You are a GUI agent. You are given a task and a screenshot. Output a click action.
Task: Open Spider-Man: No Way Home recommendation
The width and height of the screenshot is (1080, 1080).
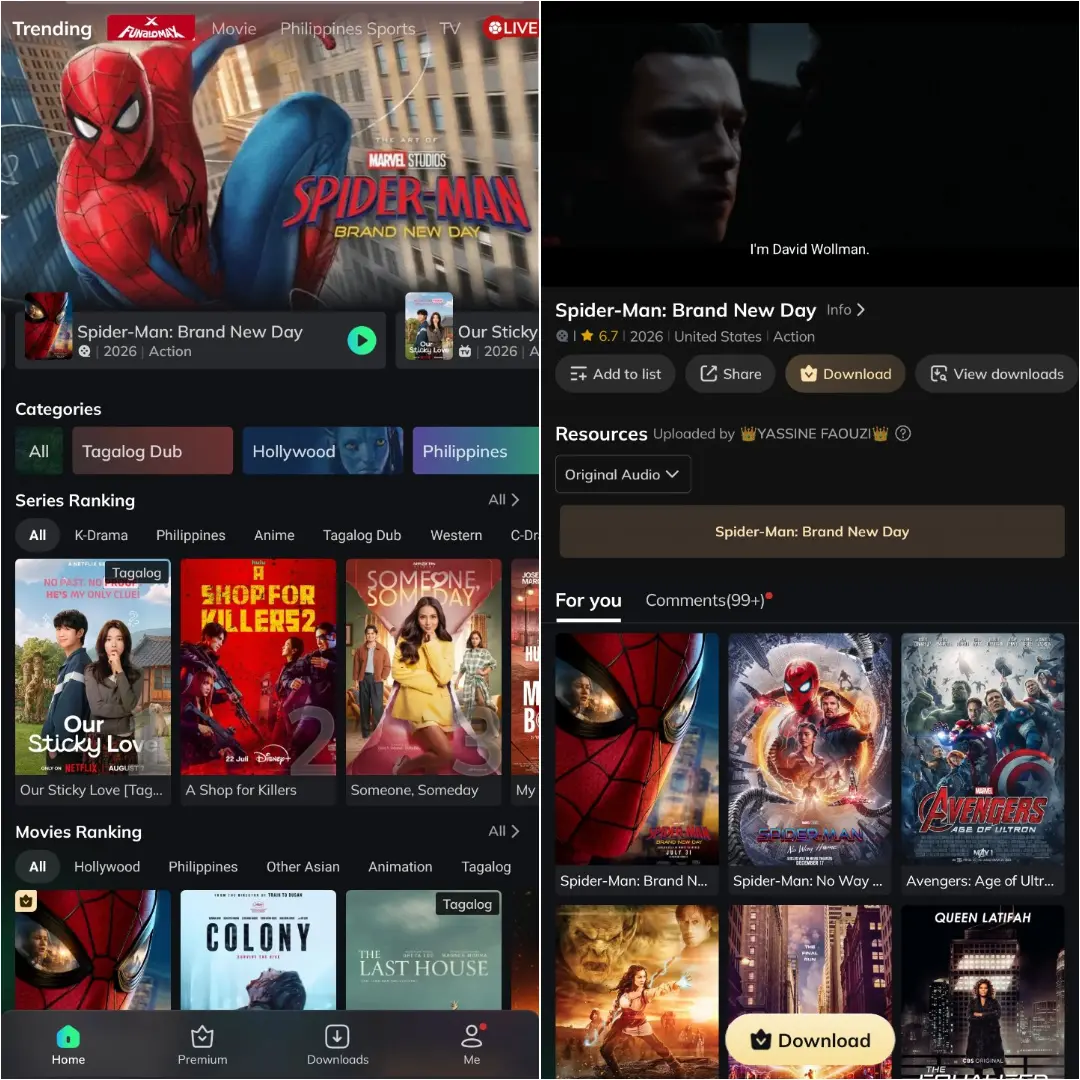click(809, 749)
